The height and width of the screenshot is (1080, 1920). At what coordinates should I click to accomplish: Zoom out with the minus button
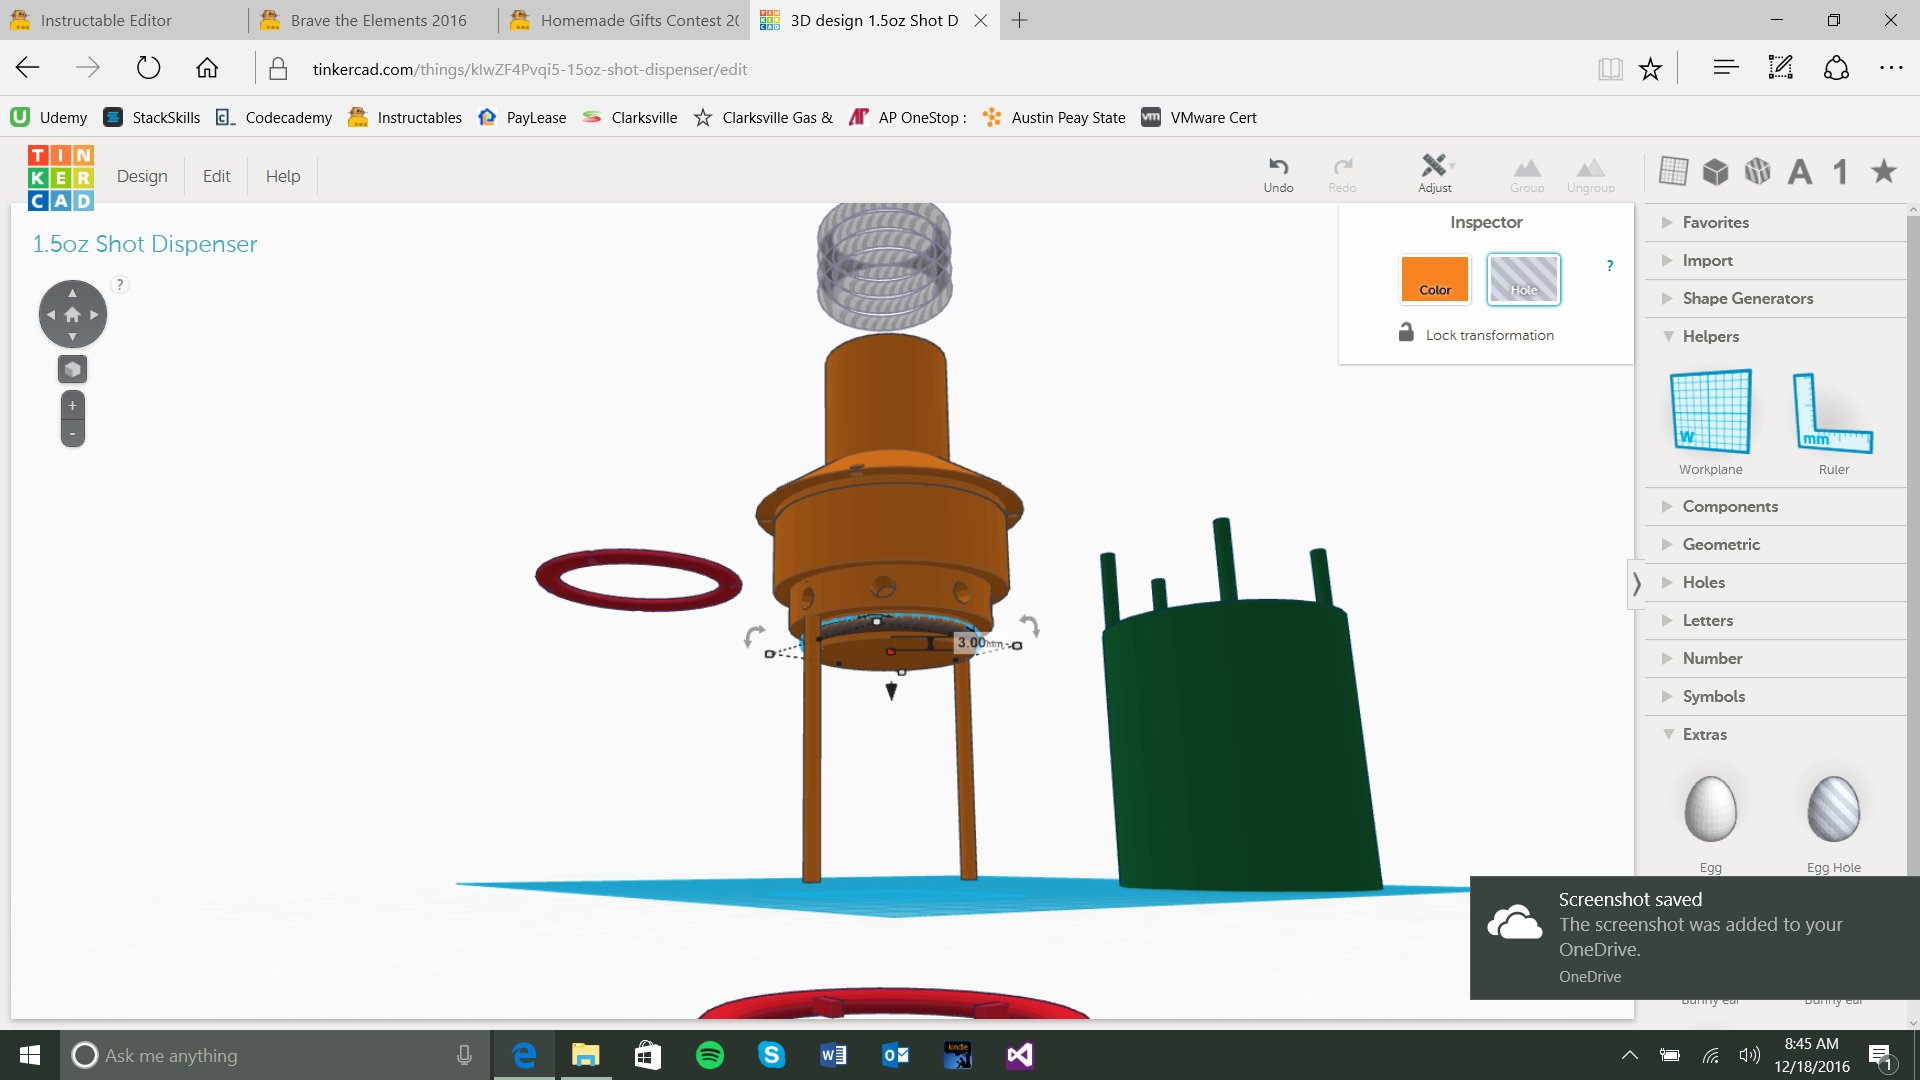click(72, 433)
